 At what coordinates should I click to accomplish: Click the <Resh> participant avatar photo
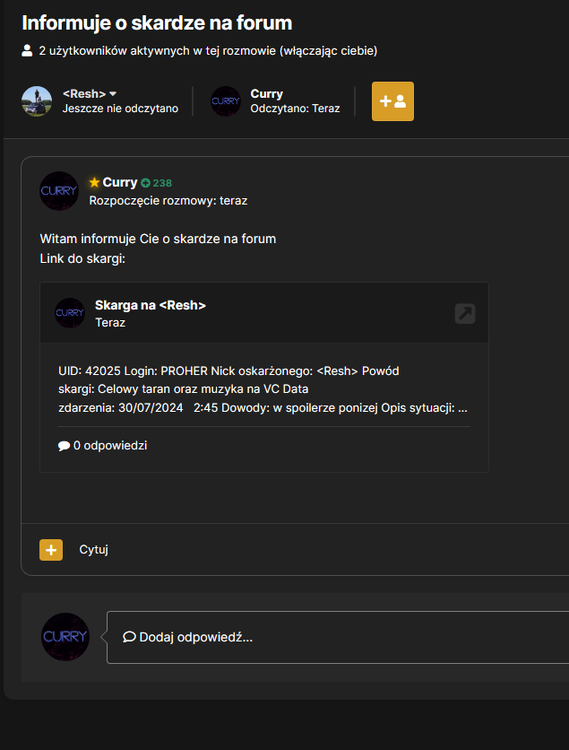[x=37, y=101]
